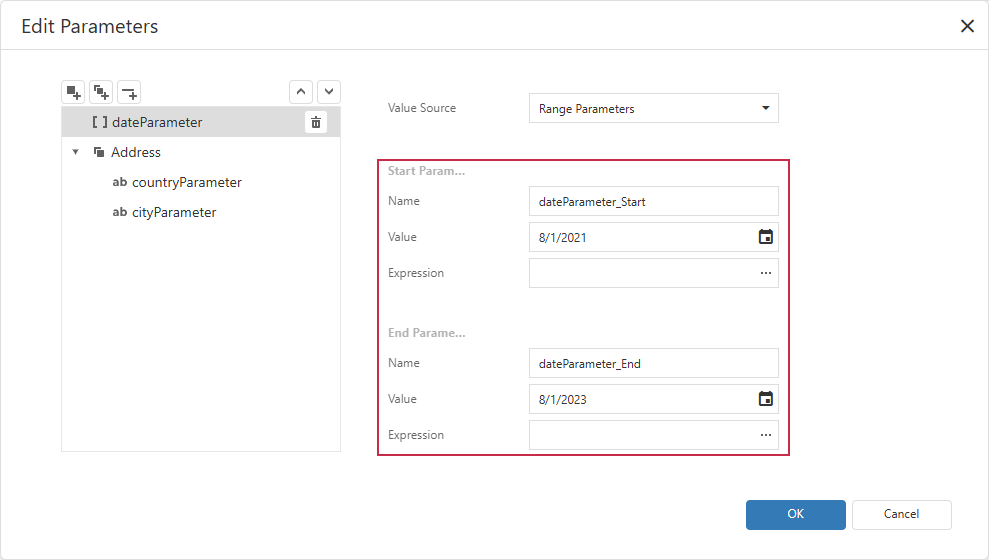Click range icon beside dateParameter
Viewport: 989px width, 560px height.
pyautogui.click(x=100, y=122)
